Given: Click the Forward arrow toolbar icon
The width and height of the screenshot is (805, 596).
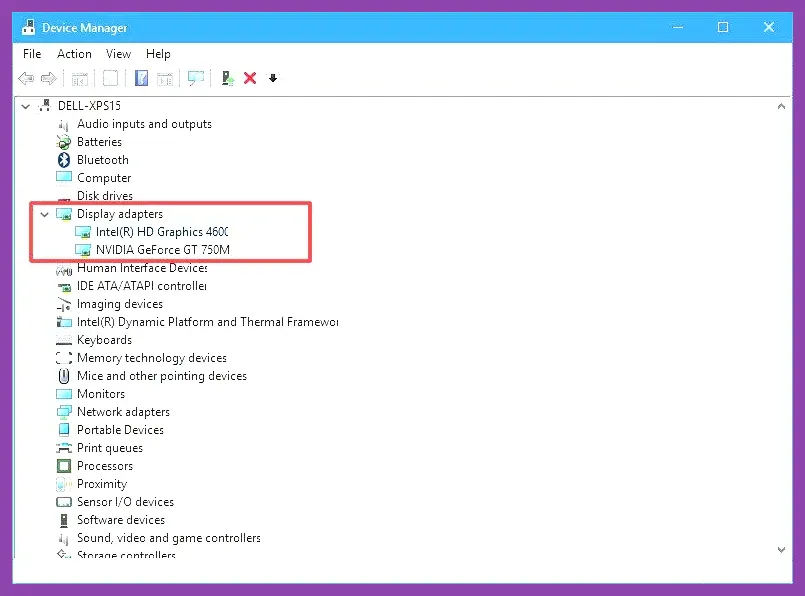Looking at the screenshot, I should 49,79.
